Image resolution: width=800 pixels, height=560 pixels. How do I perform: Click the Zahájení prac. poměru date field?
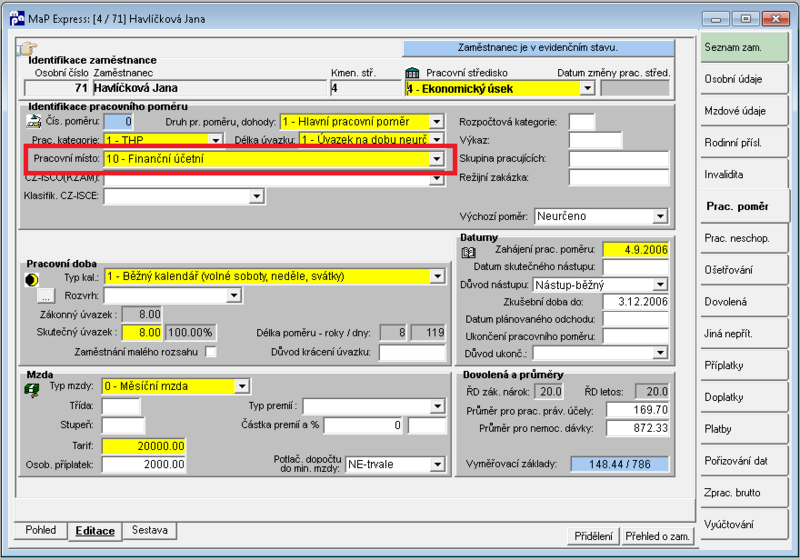point(635,250)
